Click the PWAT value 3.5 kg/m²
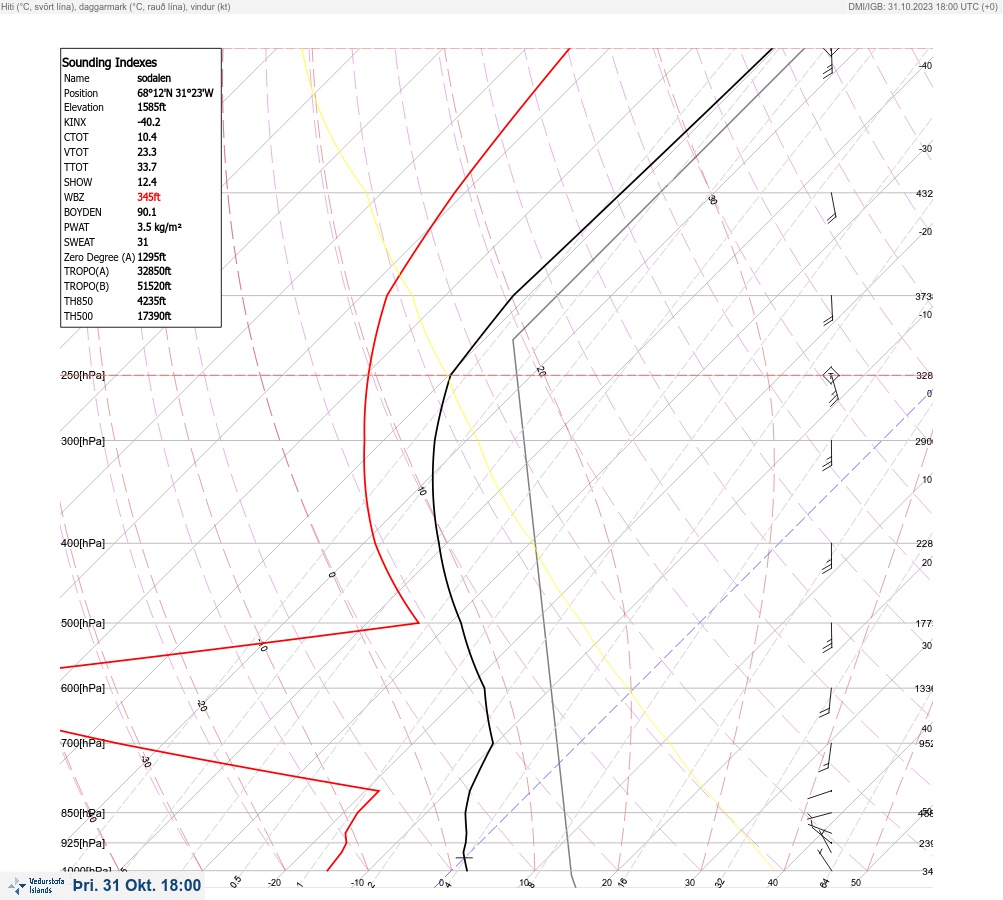 159,227
